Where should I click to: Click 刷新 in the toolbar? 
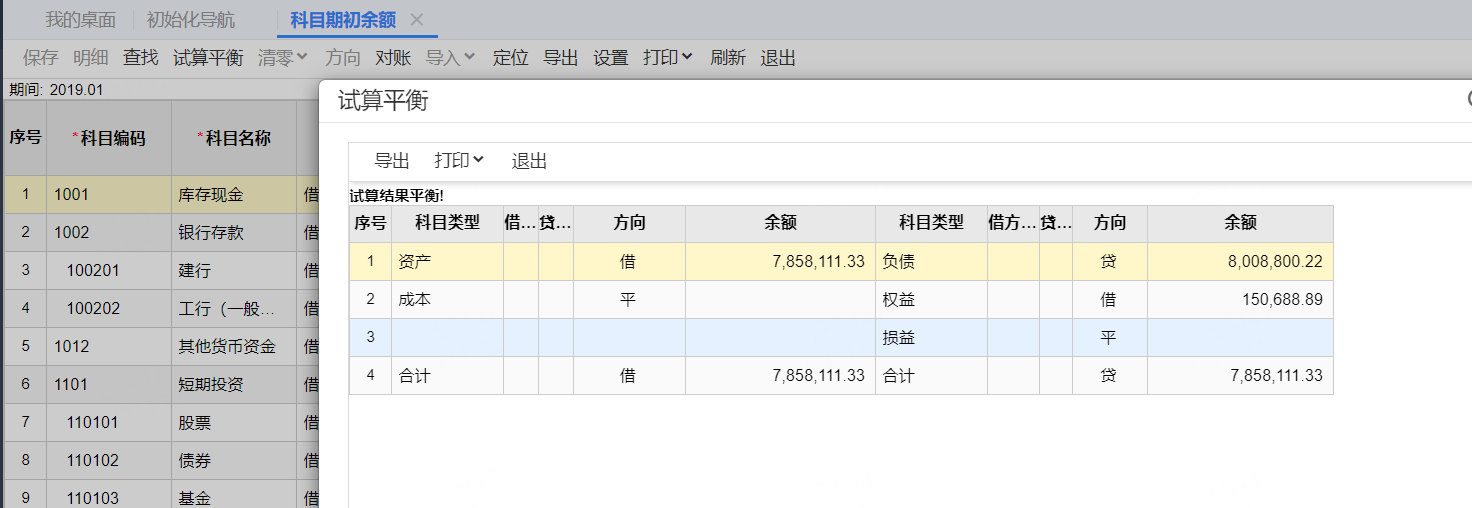click(x=728, y=58)
